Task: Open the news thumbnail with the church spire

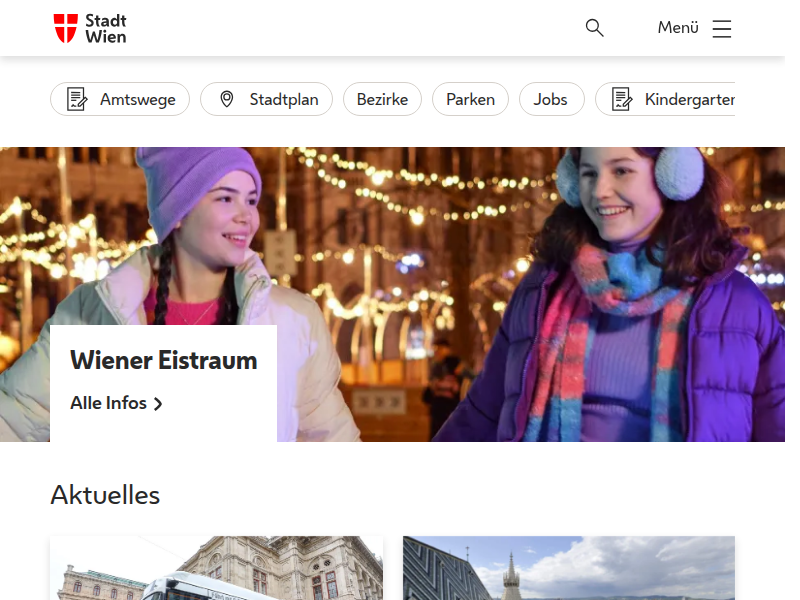Action: click(x=568, y=568)
